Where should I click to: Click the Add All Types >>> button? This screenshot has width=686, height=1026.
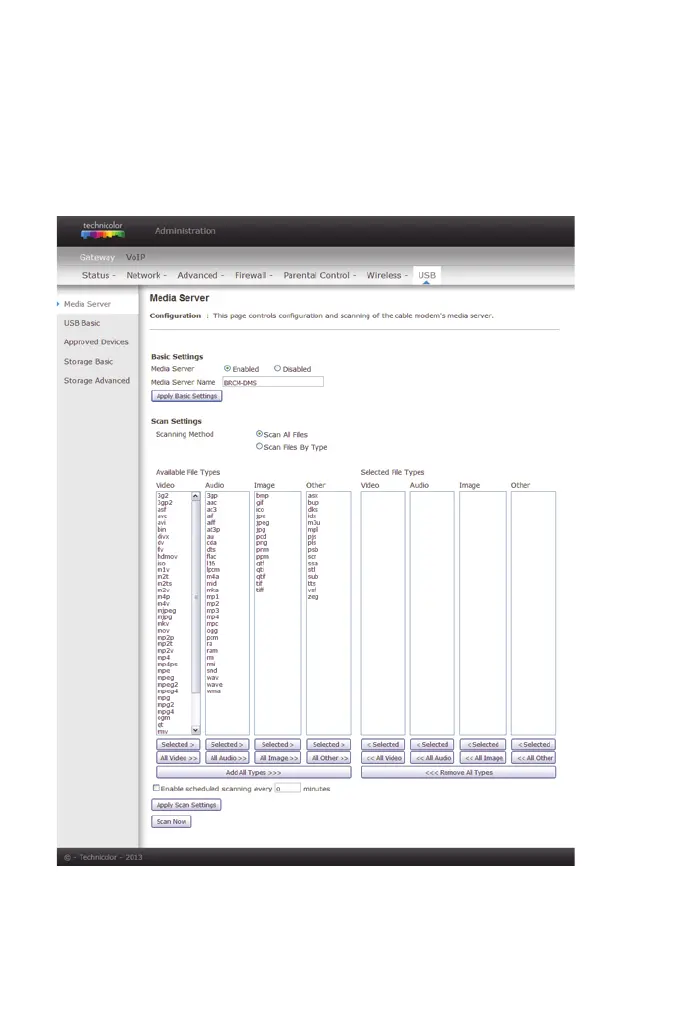253,773
